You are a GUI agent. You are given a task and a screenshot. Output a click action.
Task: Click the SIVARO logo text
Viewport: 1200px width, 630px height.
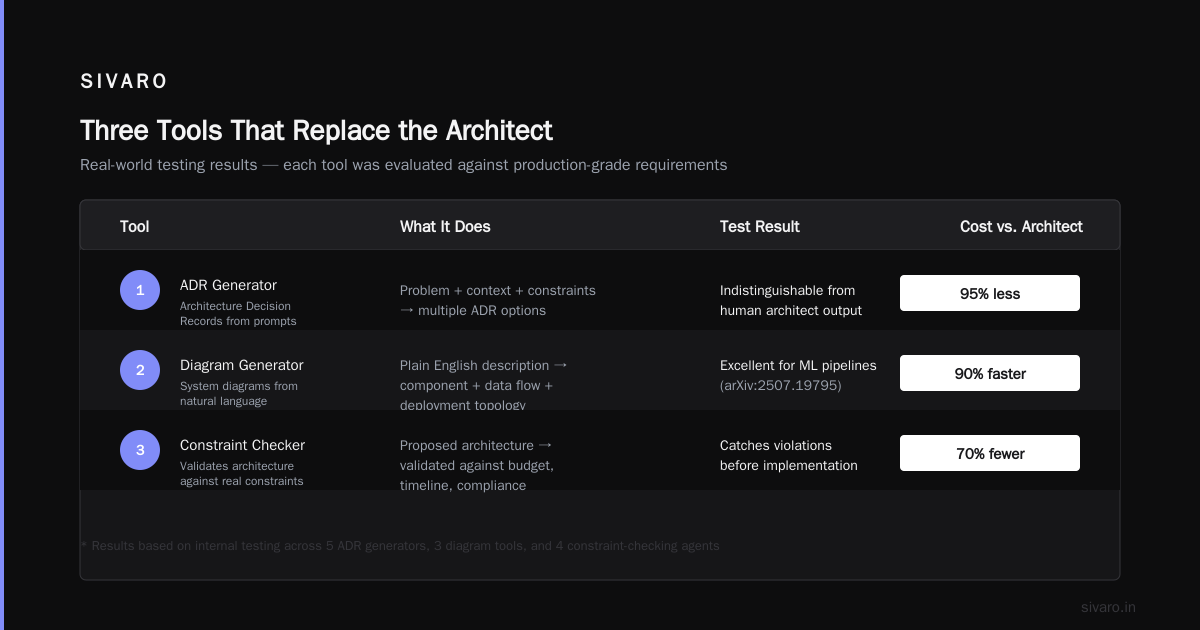pos(124,82)
